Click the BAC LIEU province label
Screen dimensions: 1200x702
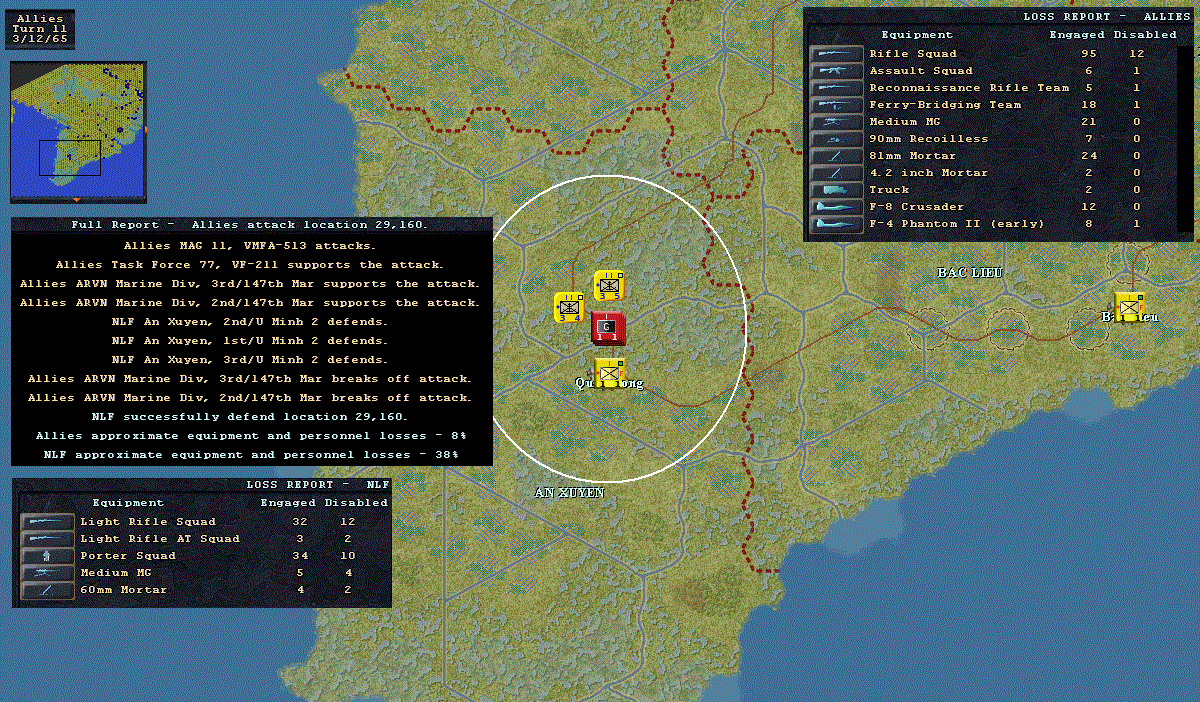(x=970, y=273)
